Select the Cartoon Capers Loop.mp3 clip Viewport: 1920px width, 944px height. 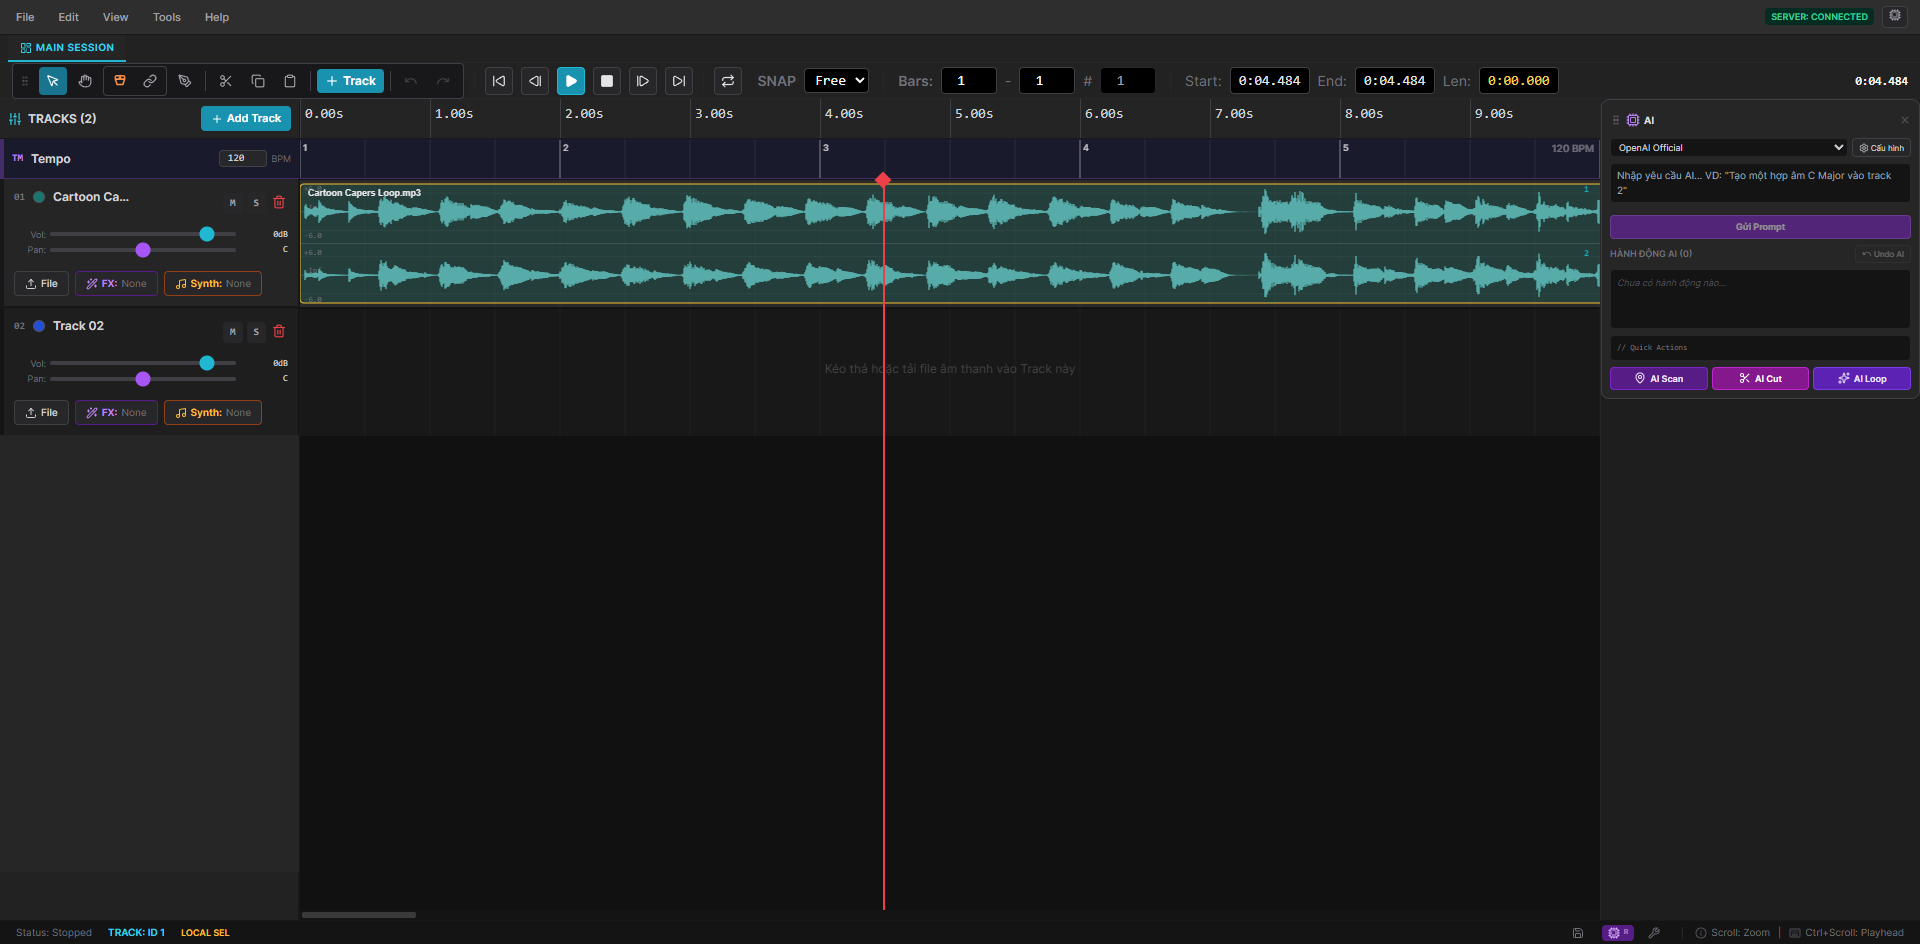click(950, 243)
